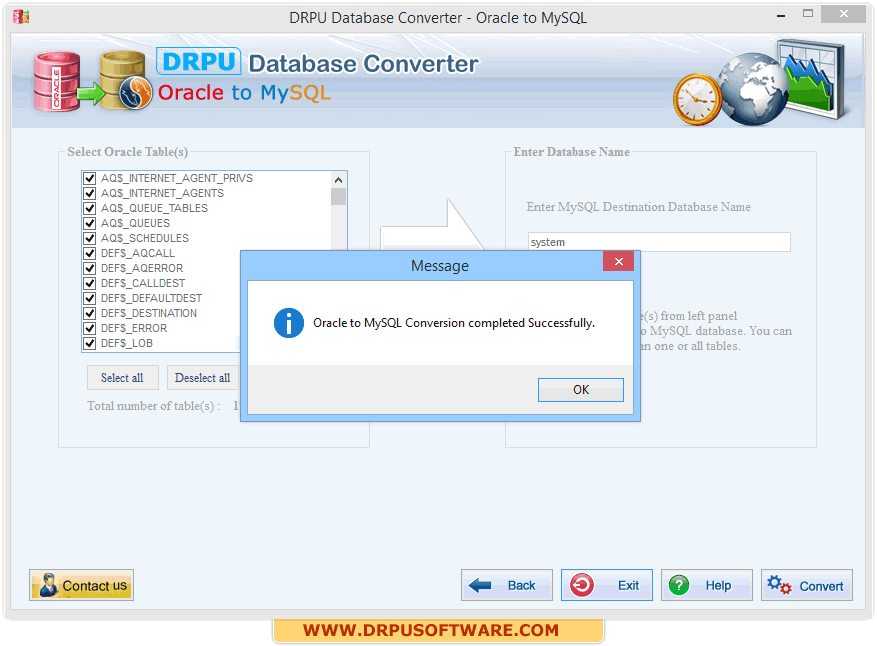Minimize the Database Converter window
Screen dimensions: 877x646
click(x=781, y=16)
